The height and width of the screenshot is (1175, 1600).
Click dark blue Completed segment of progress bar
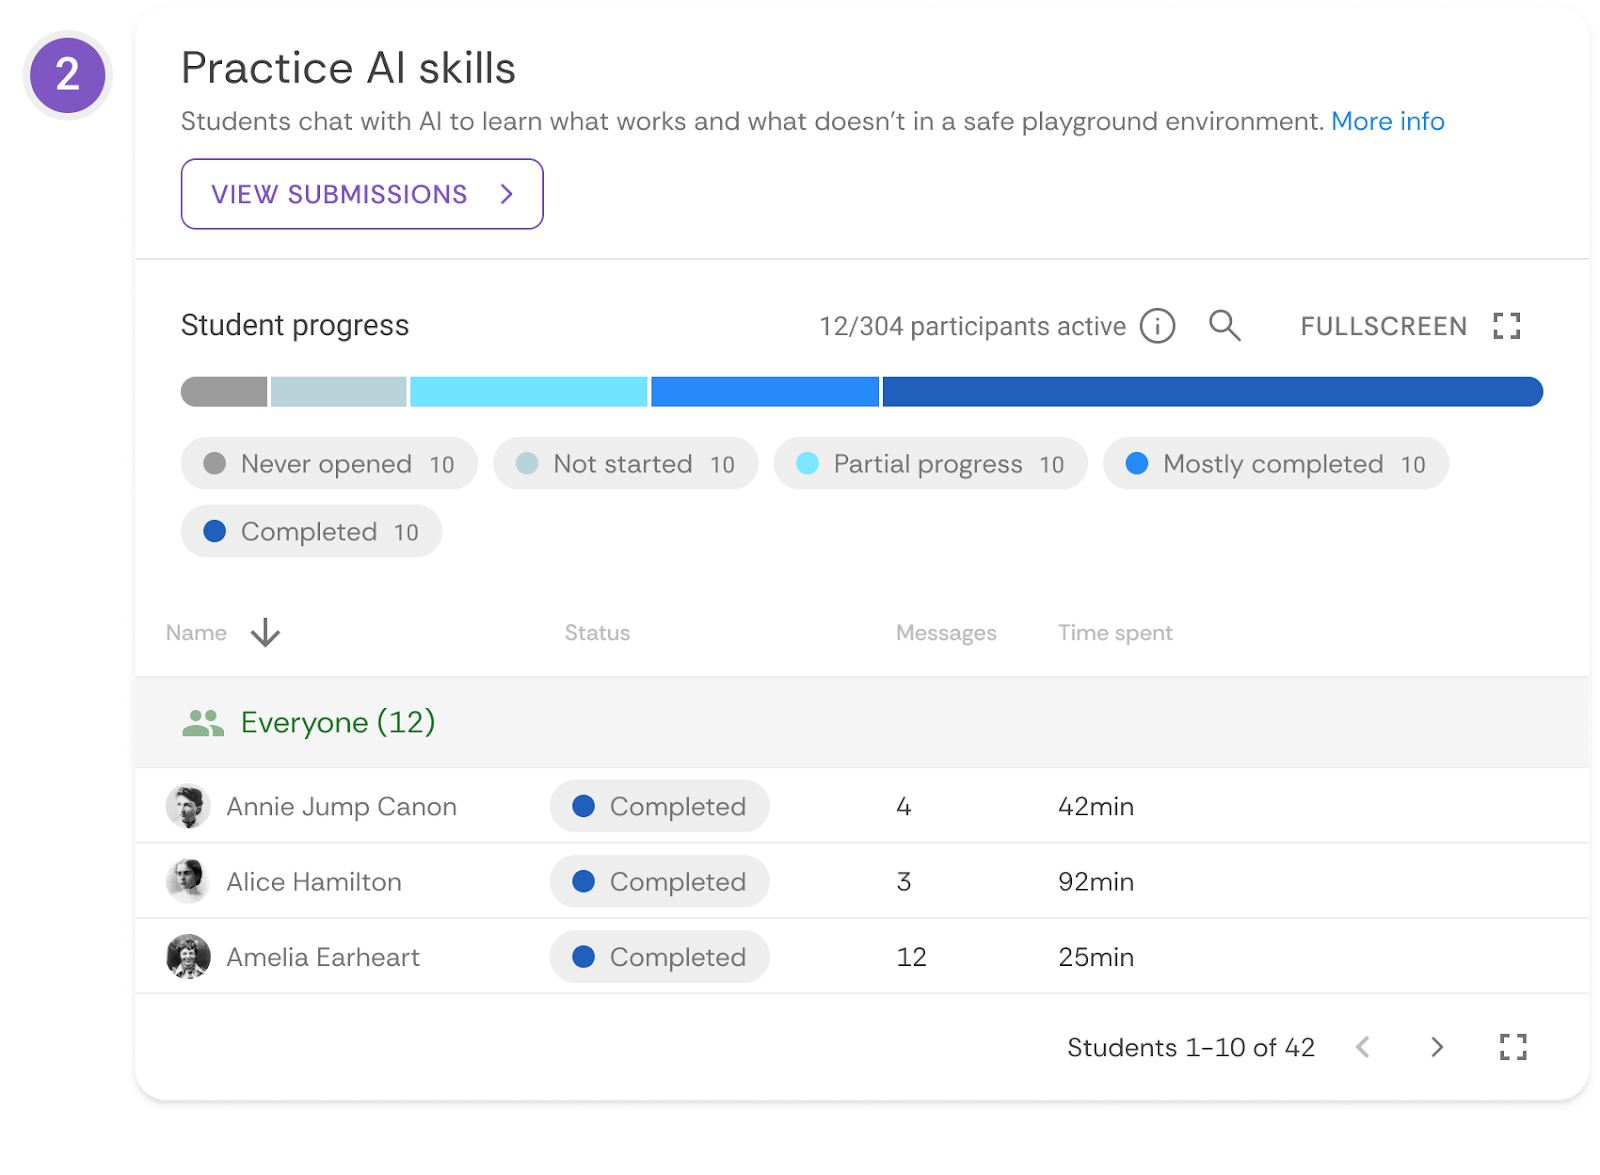click(1212, 392)
